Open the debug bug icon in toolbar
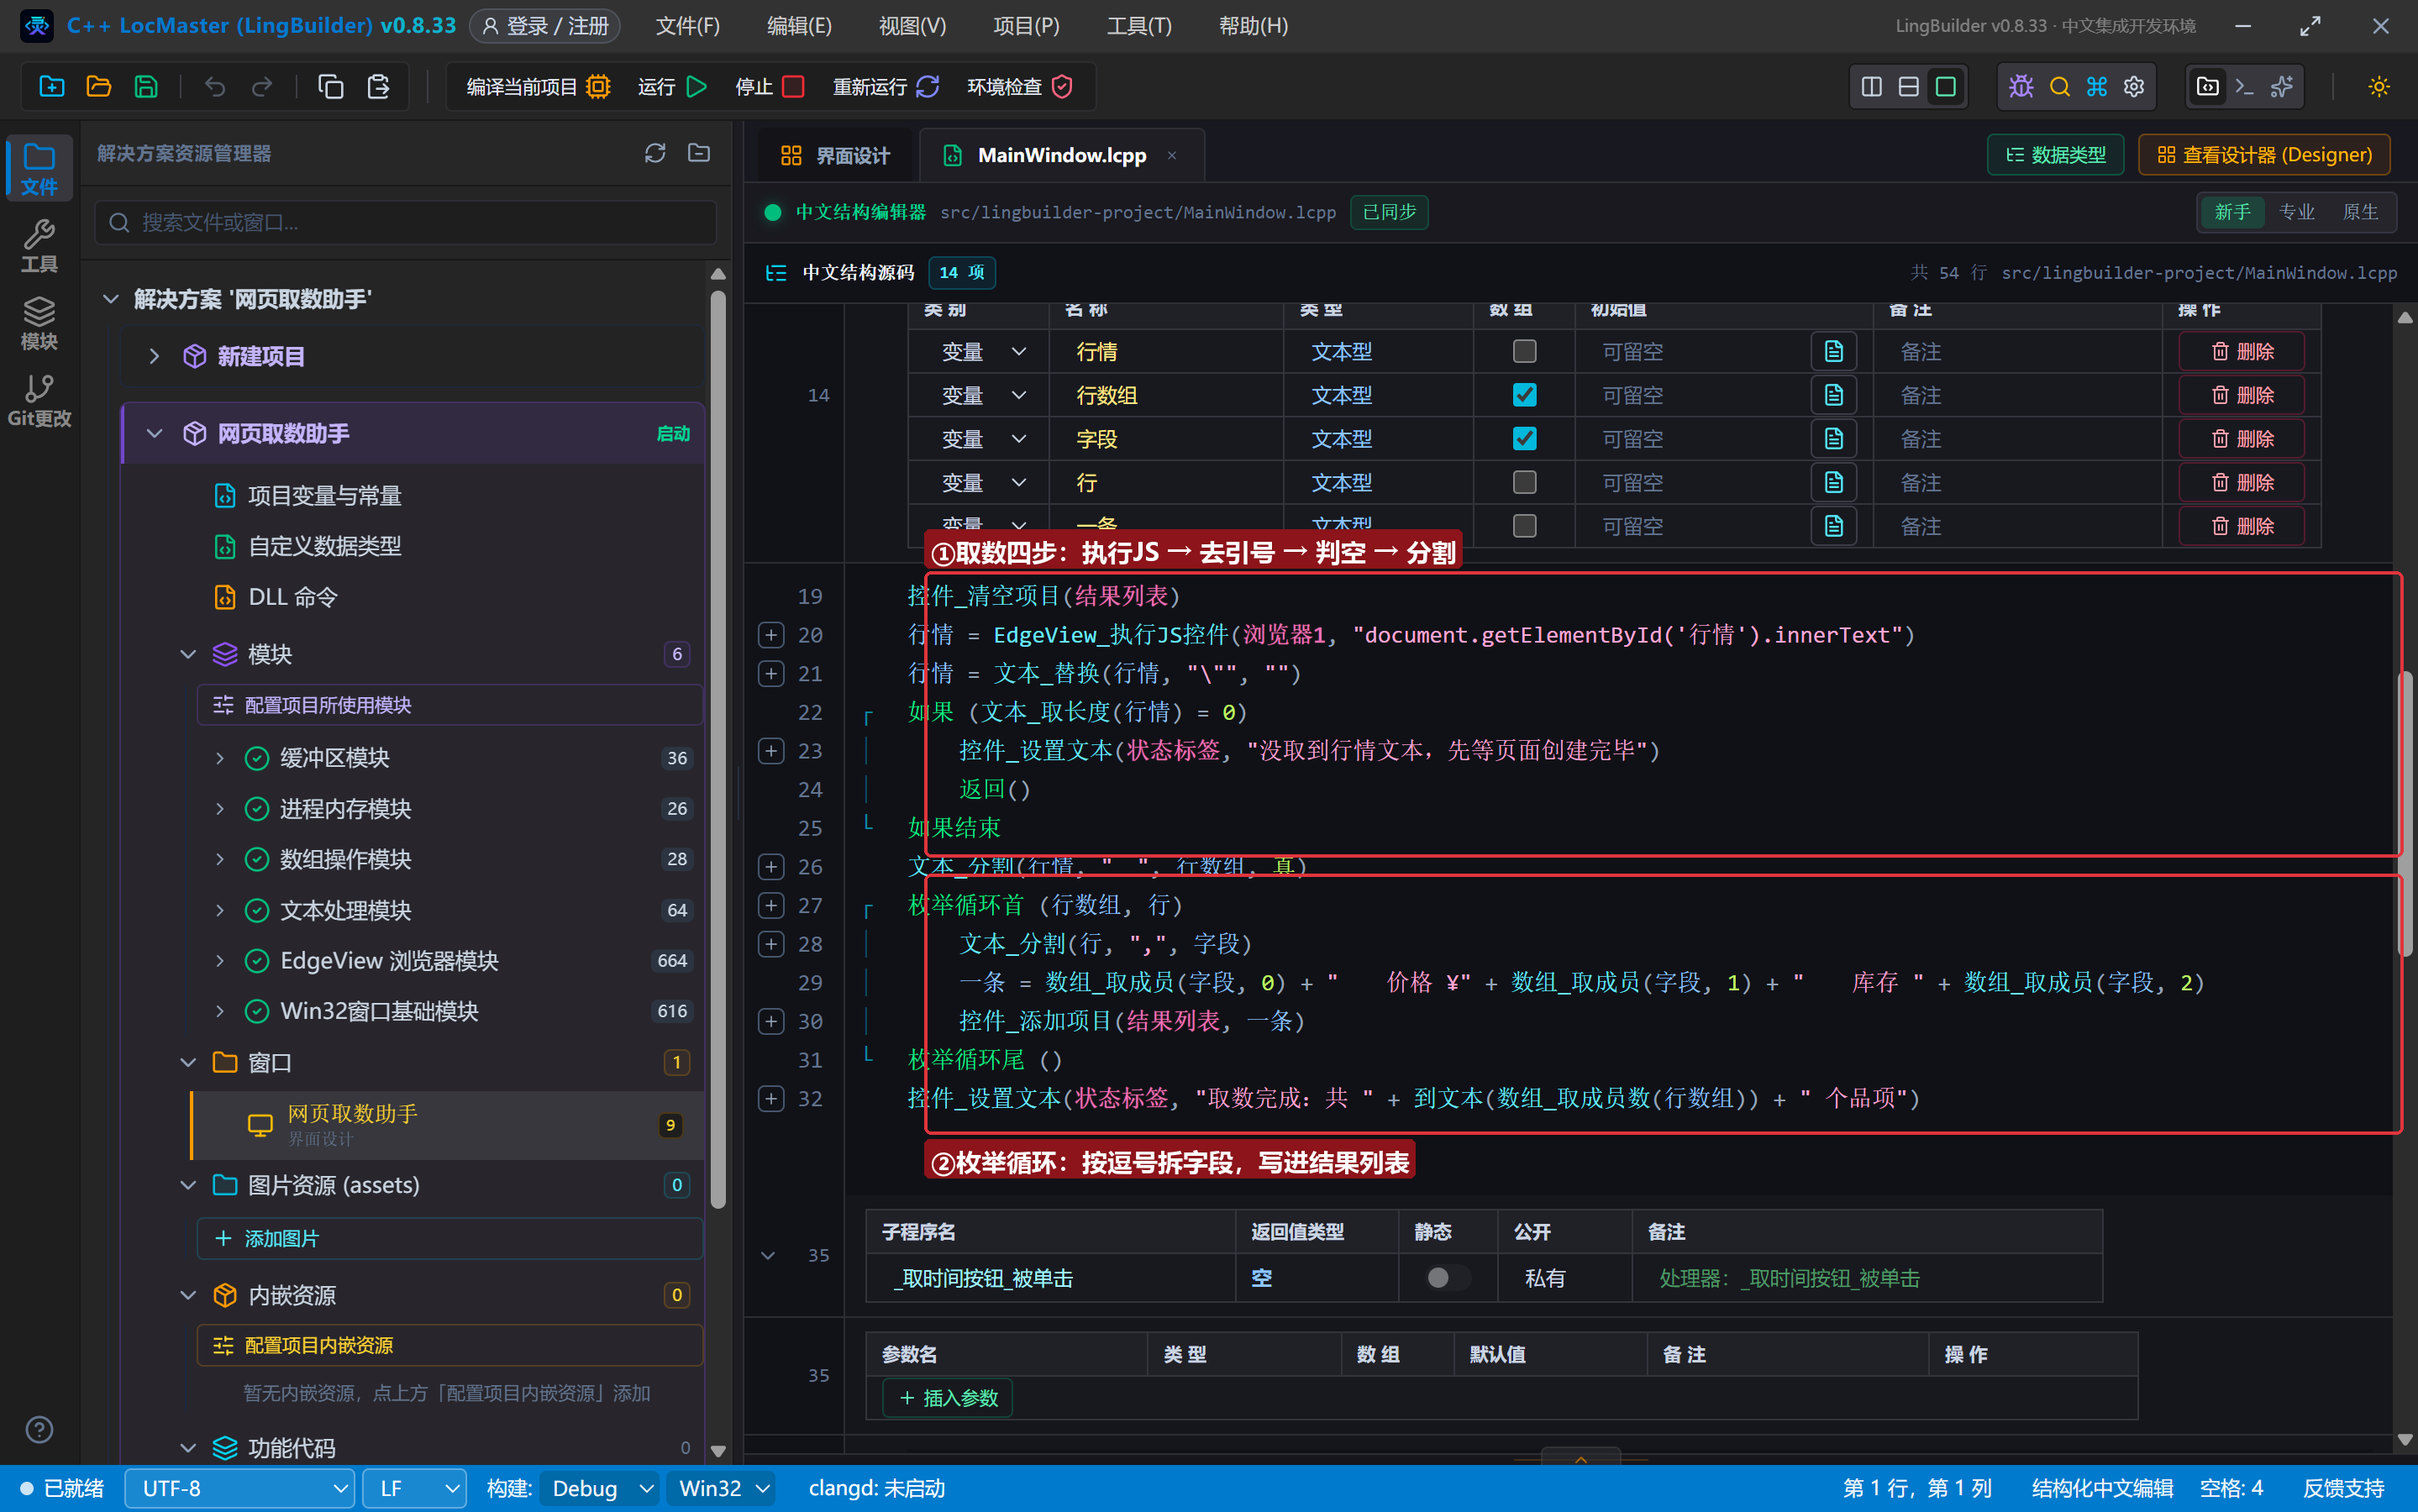 [2021, 87]
